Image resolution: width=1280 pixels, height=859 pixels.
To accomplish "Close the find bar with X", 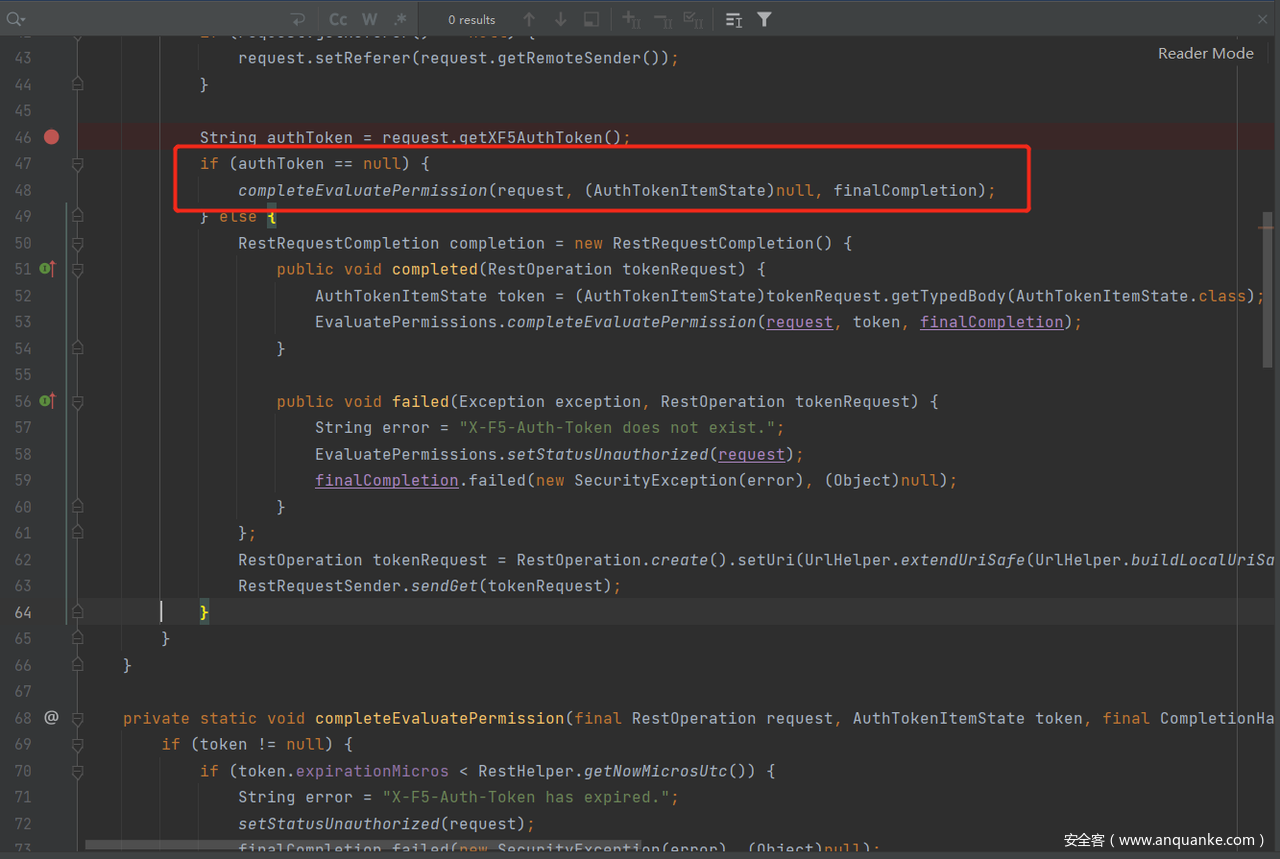I will pos(1263,19).
